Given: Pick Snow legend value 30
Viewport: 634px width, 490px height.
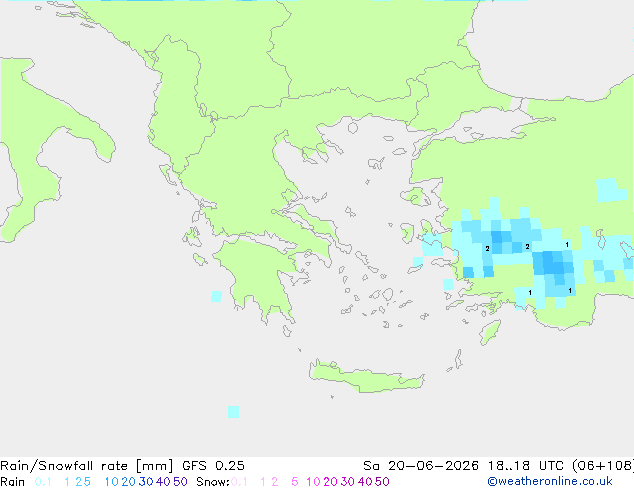Looking at the screenshot, I should [348, 482].
